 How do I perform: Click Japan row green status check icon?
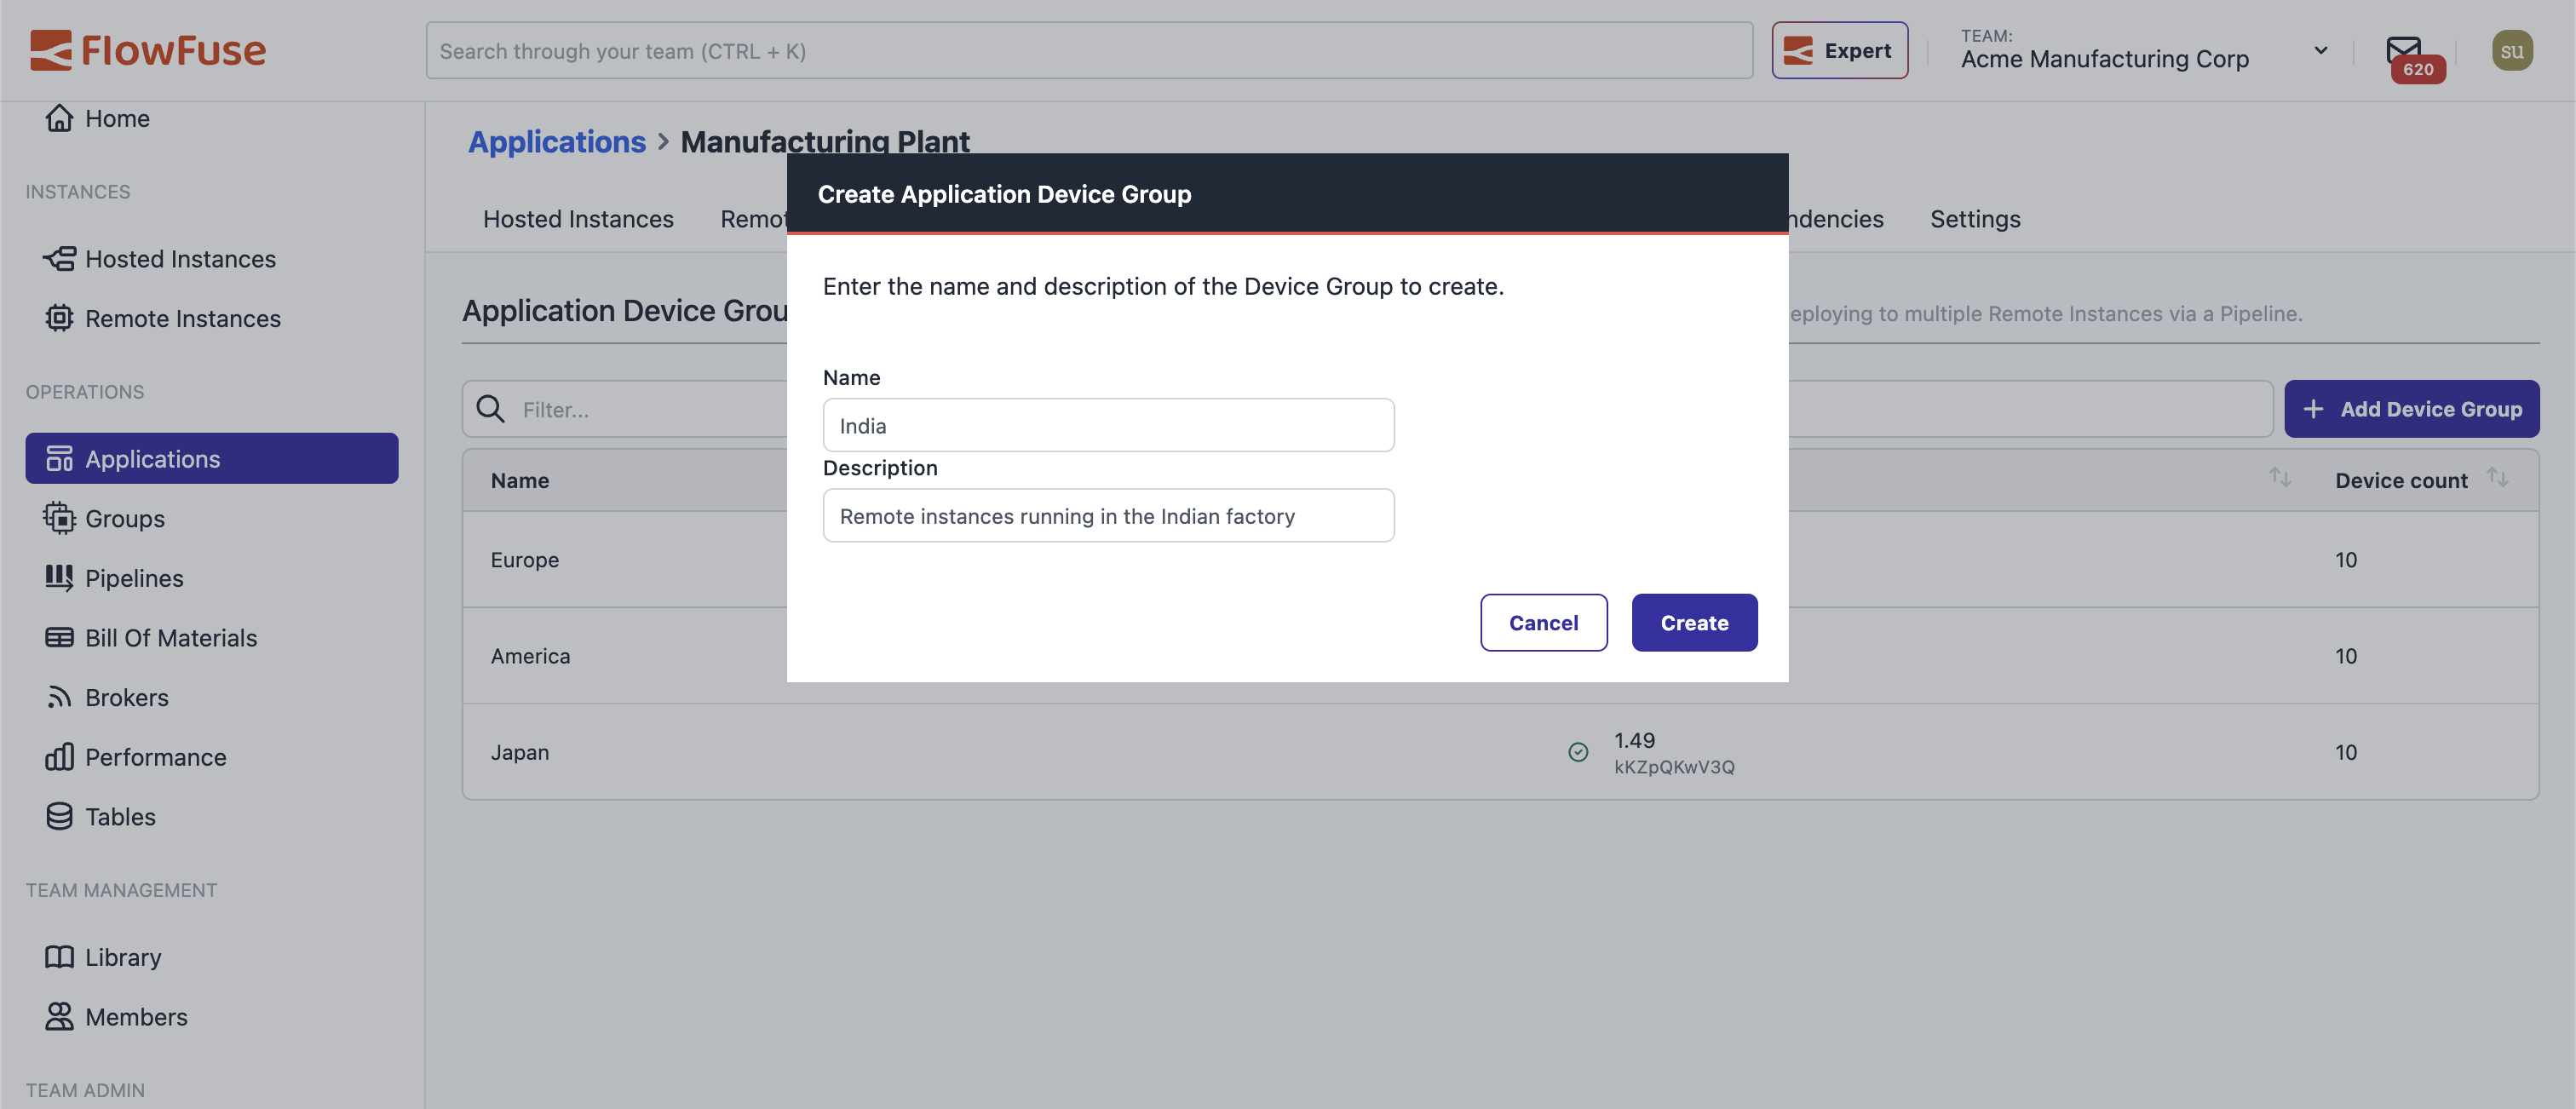tap(1578, 752)
